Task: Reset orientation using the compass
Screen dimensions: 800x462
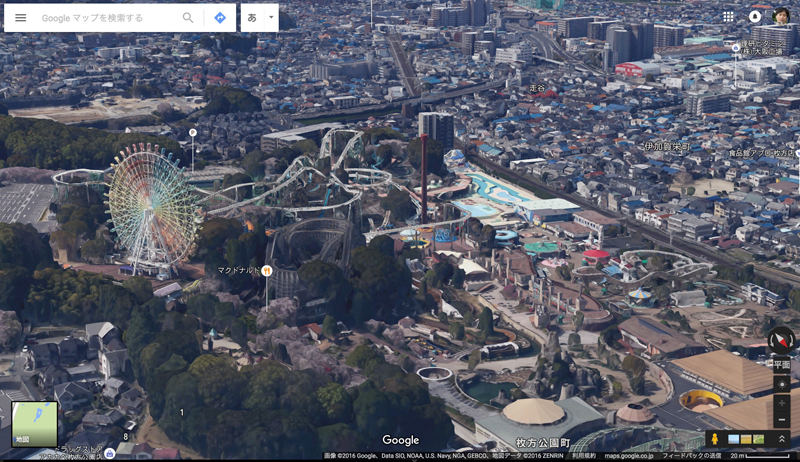Action: tap(781, 341)
